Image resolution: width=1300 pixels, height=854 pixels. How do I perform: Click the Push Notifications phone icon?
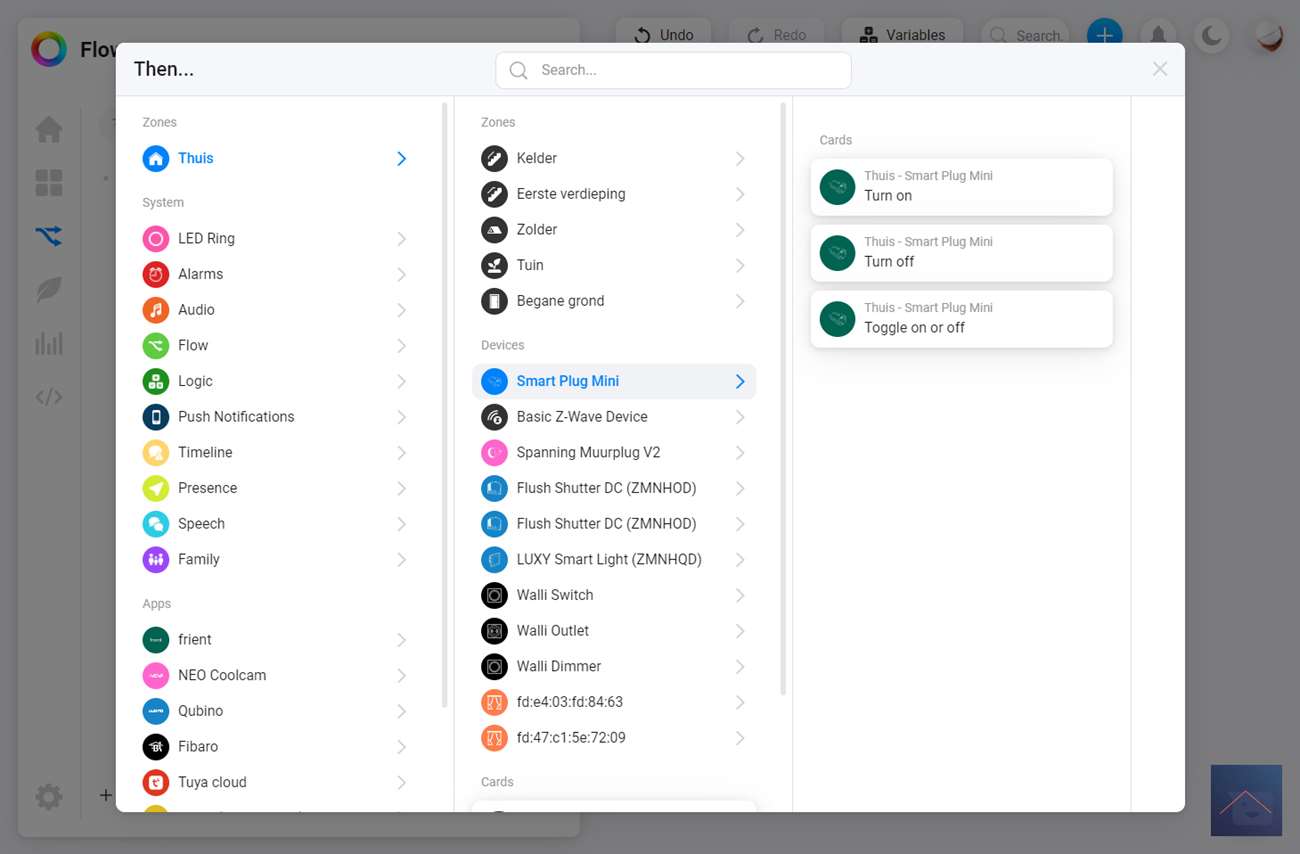pos(155,417)
